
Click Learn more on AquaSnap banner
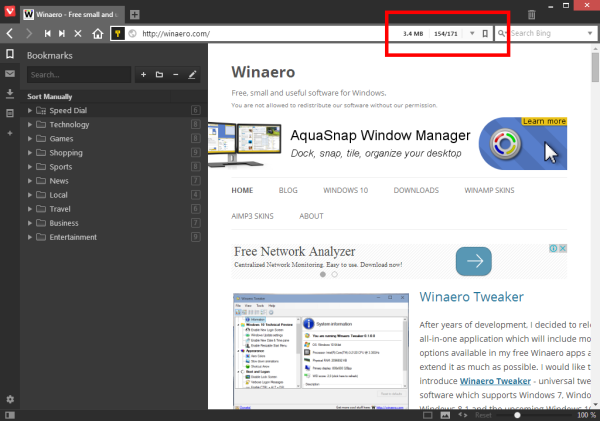point(544,121)
